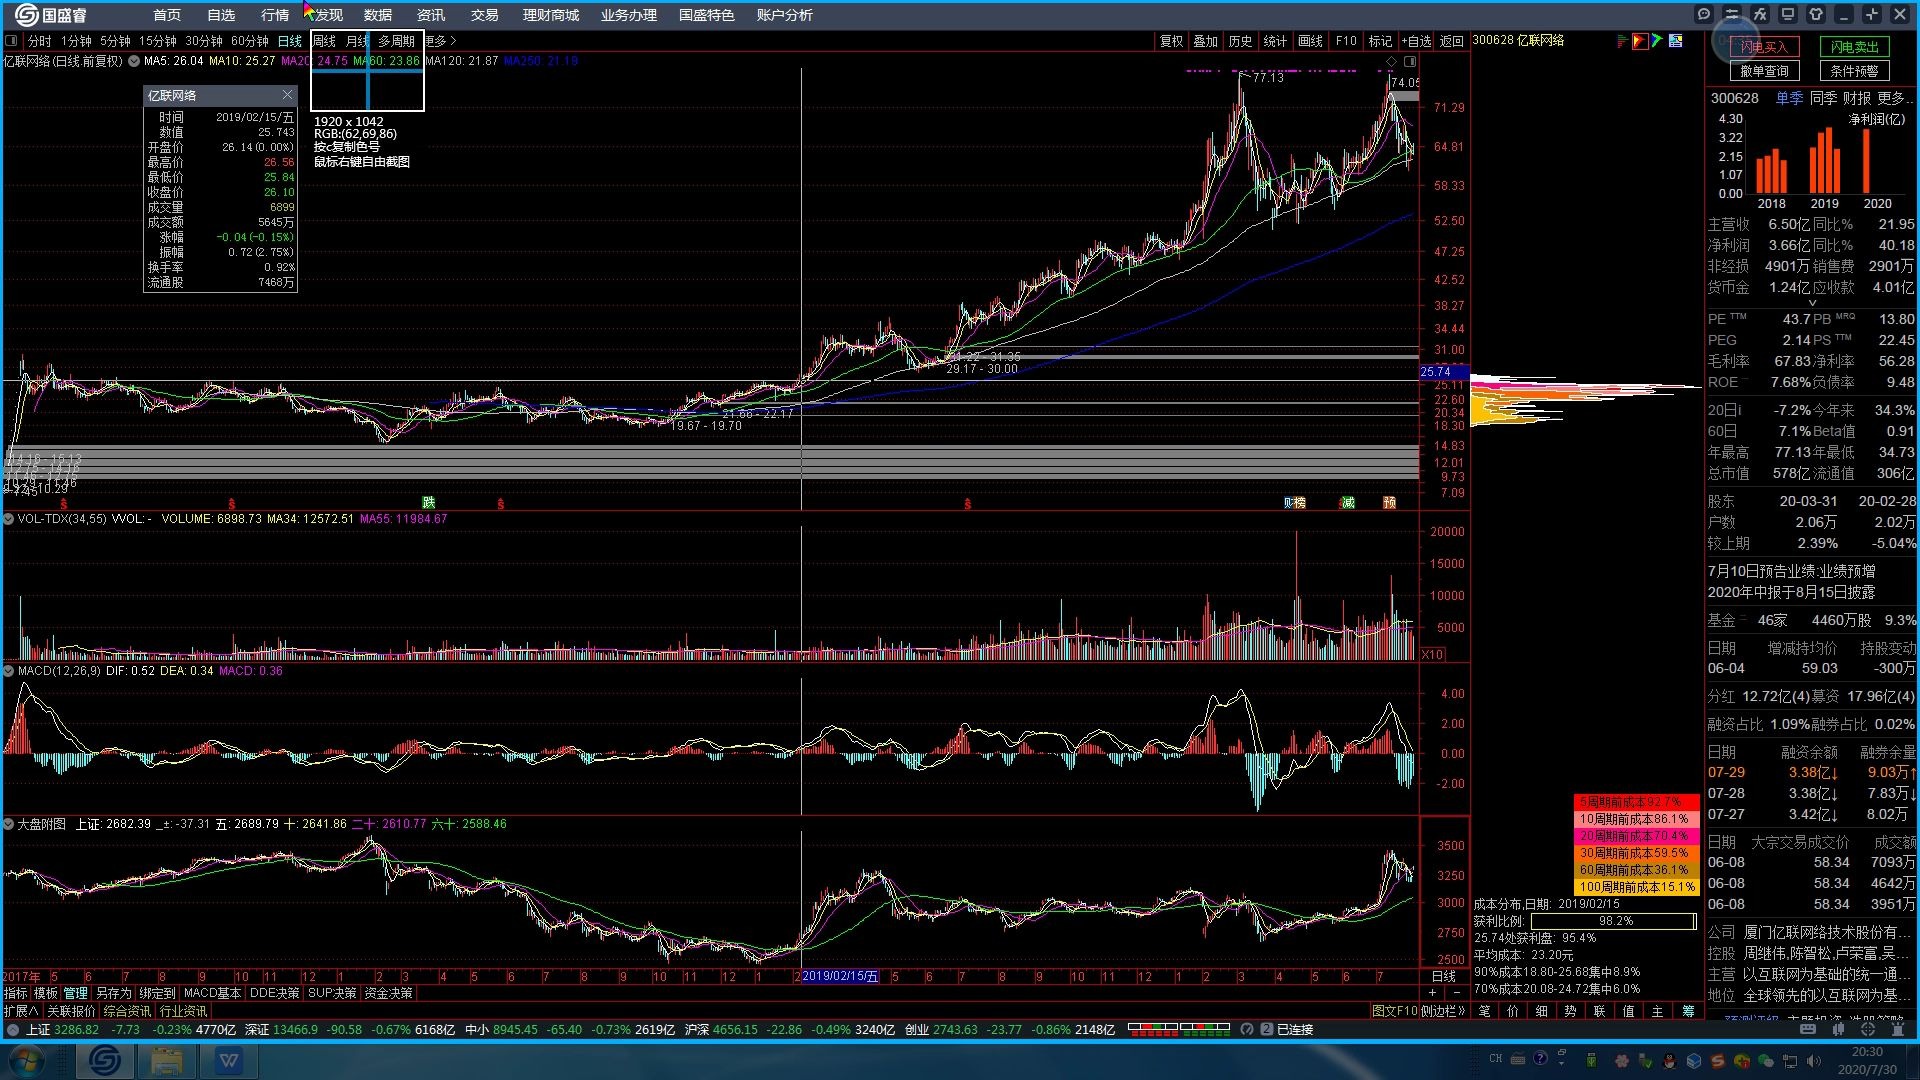The image size is (1920, 1080).
Task: Click the +自选 toolbar button
Action: click(x=1416, y=41)
